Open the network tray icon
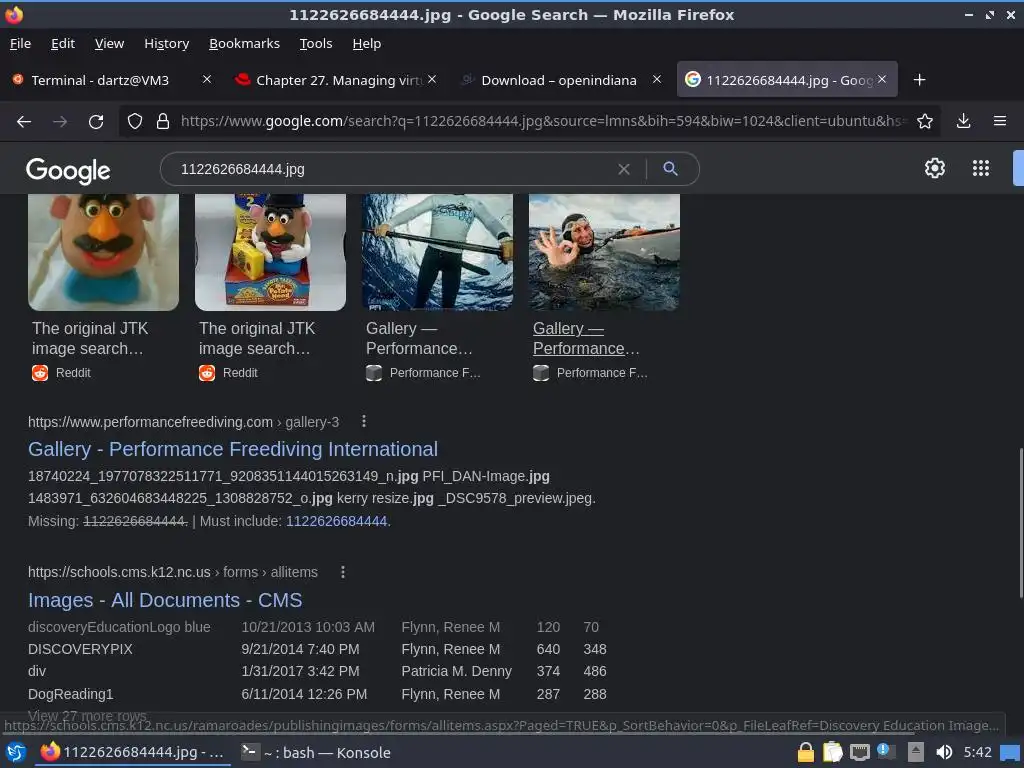Image resolution: width=1024 pixels, height=768 pixels. 859,752
